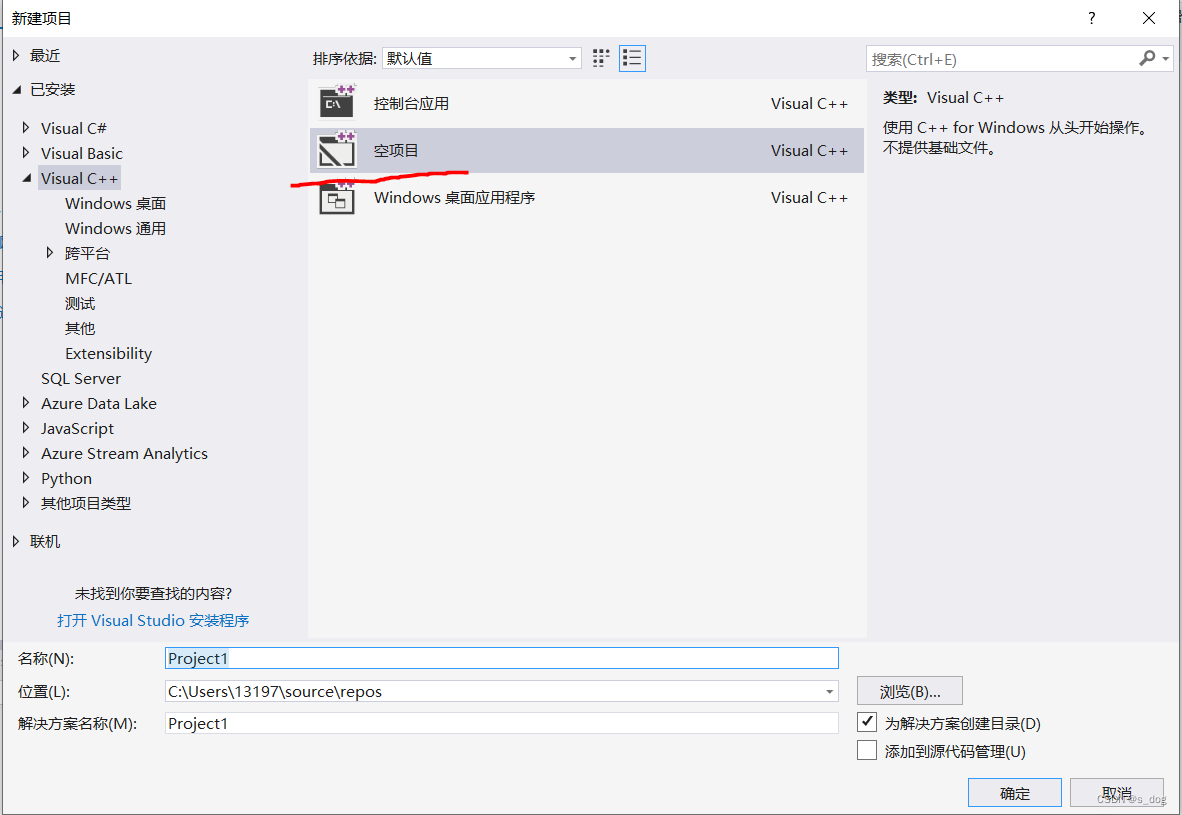Click the Empty Project (空项目) template icon
The width and height of the screenshot is (1182, 815).
(337, 149)
